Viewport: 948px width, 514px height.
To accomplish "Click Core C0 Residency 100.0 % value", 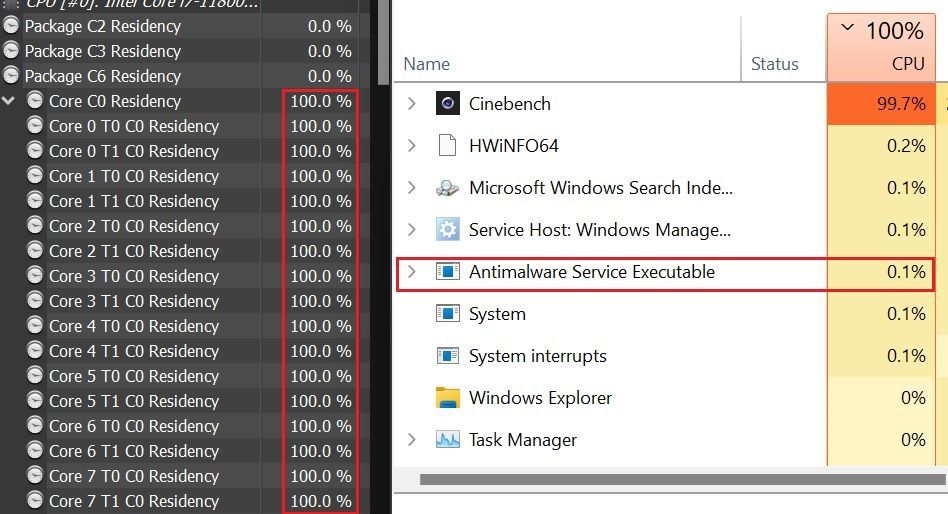I will [321, 101].
